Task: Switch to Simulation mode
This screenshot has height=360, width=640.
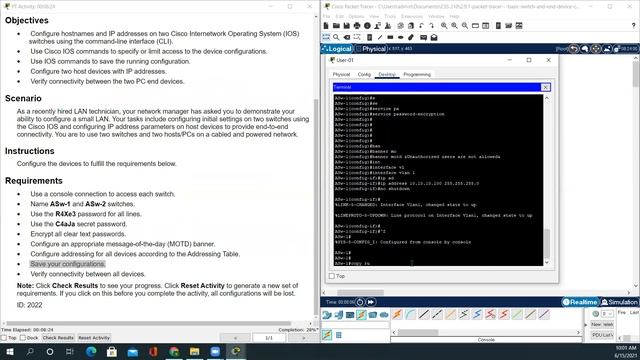Action: (619, 302)
